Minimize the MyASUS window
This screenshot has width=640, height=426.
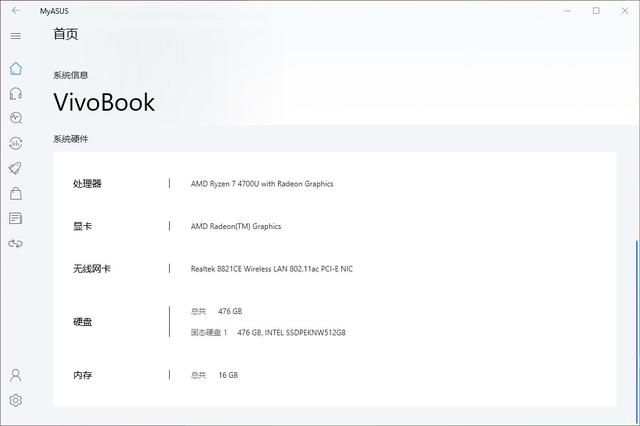[567, 11]
